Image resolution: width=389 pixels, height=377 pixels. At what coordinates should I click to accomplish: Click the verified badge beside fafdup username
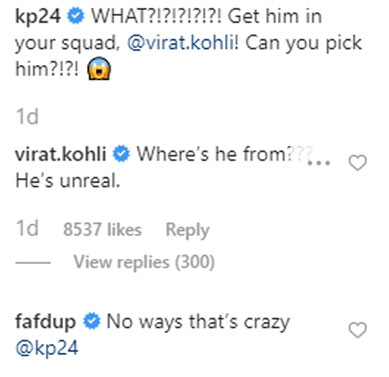tap(92, 322)
